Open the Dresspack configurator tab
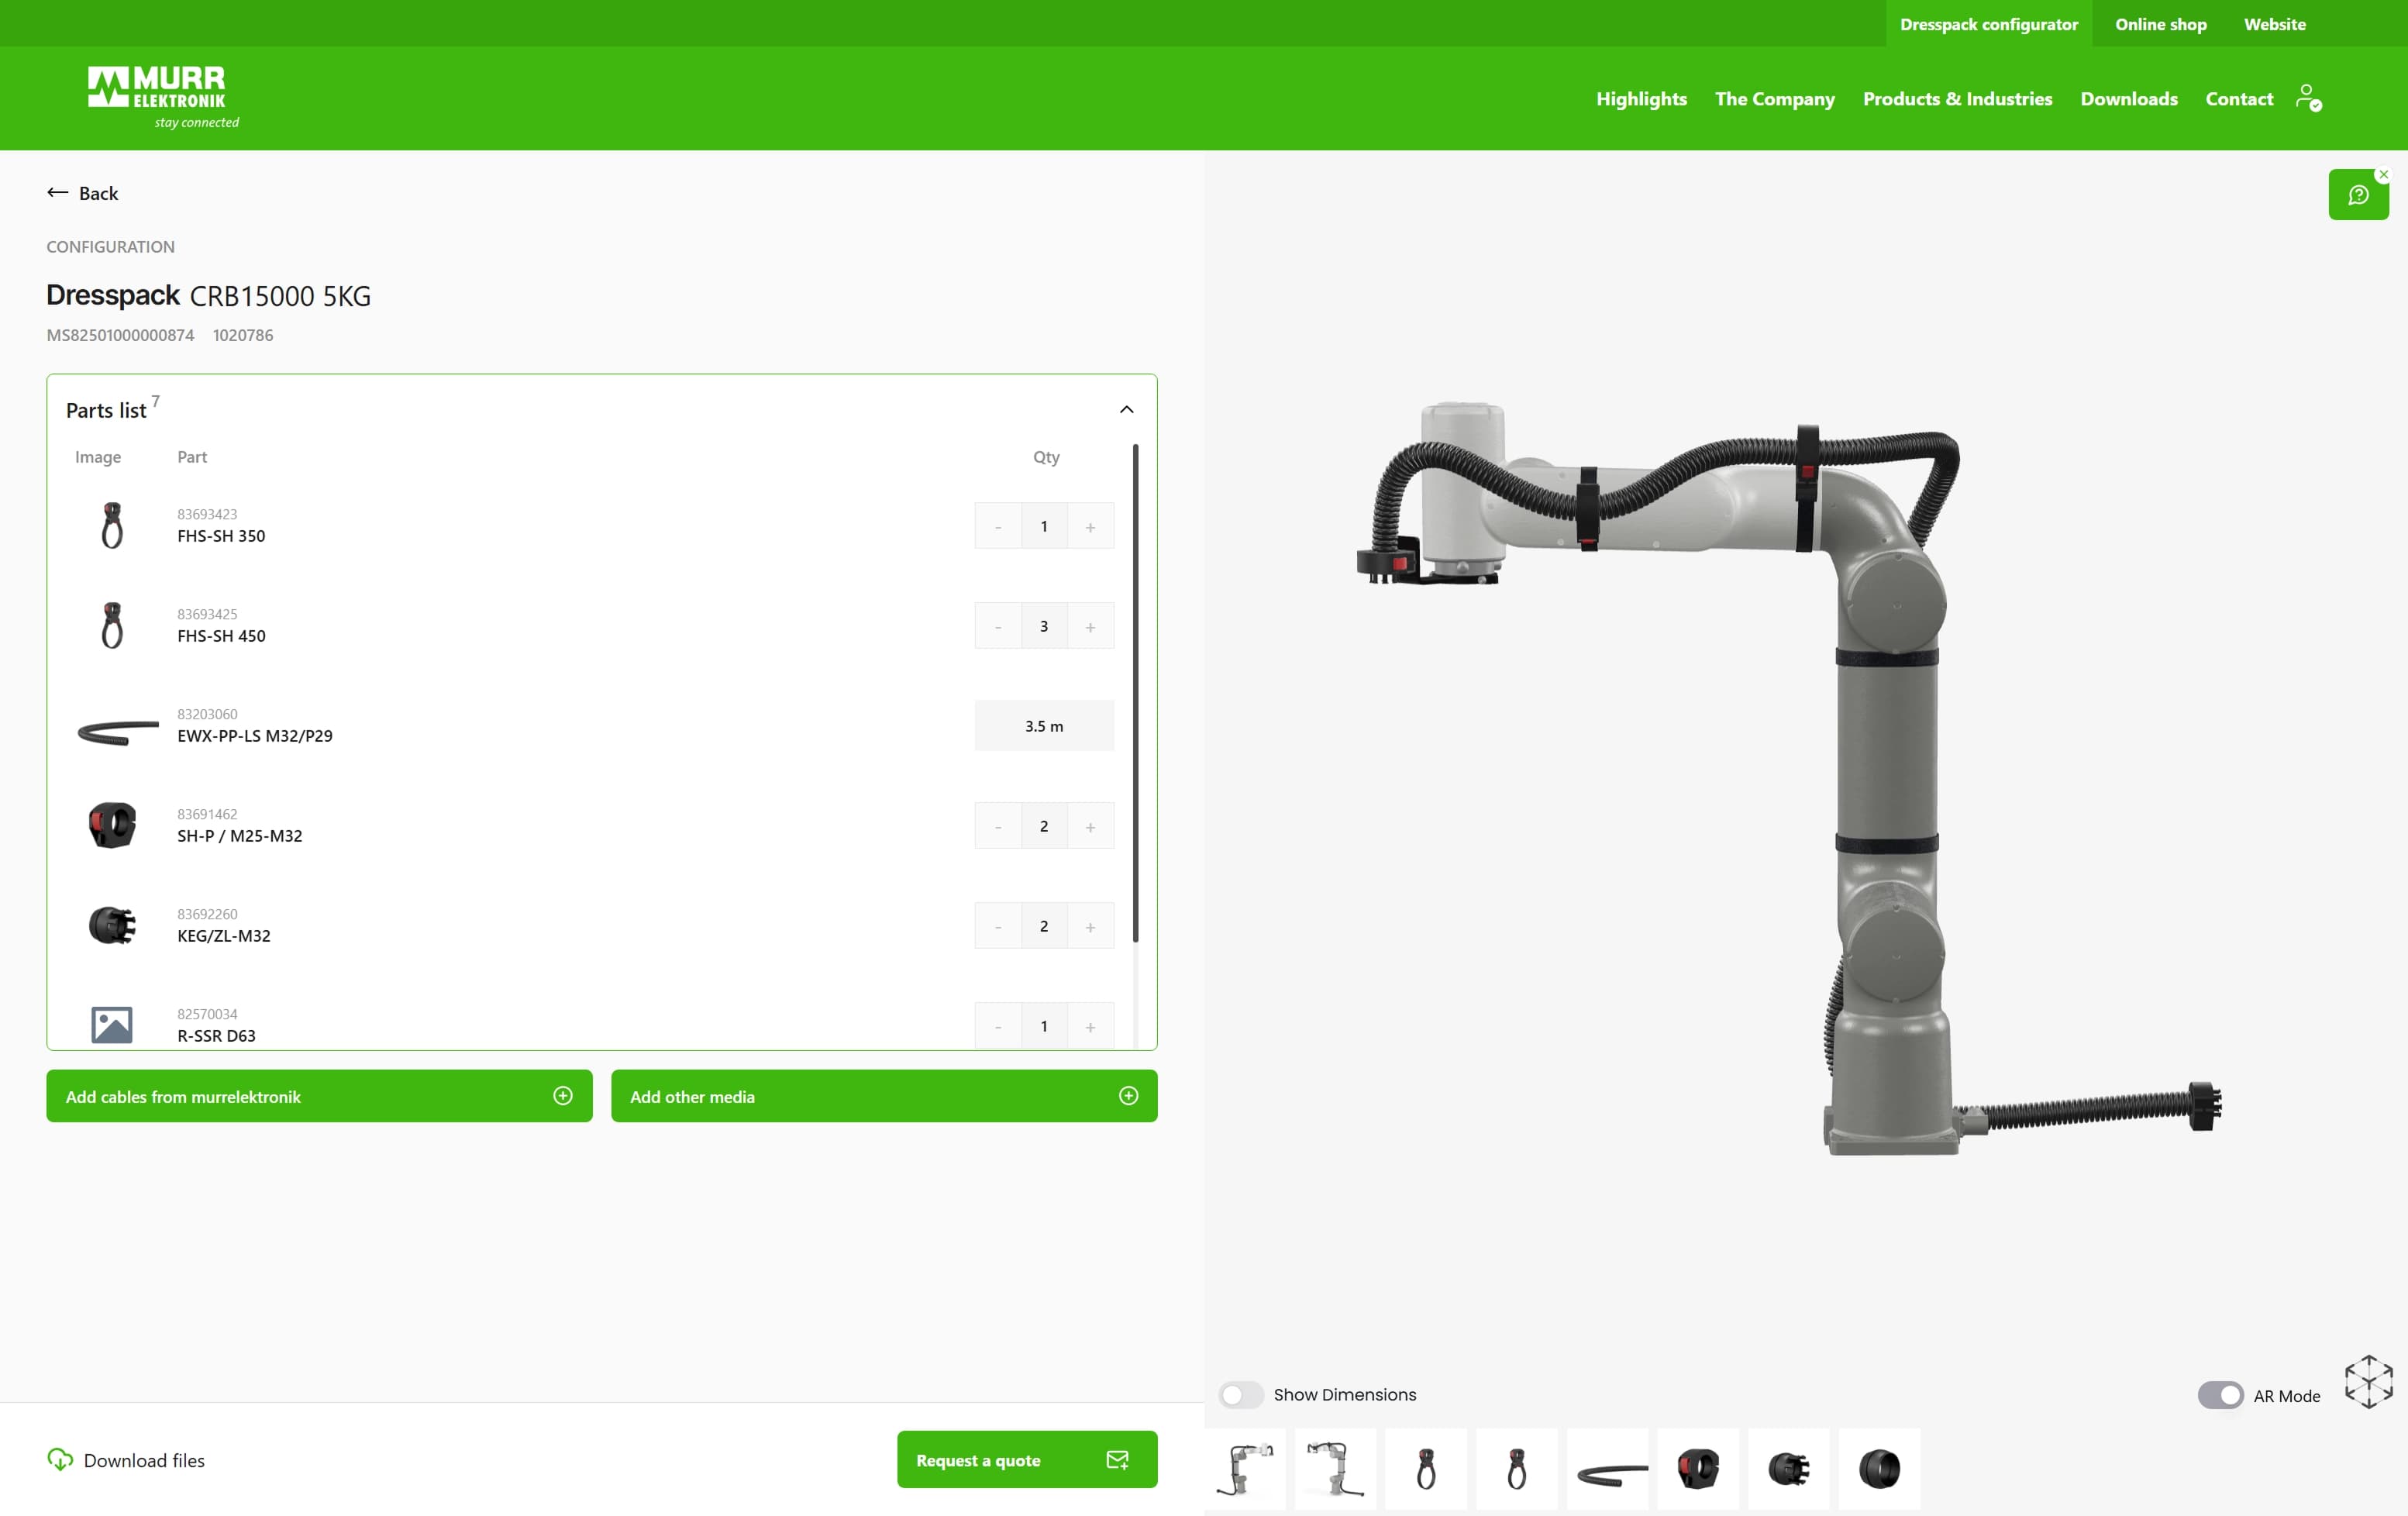The width and height of the screenshot is (2408, 1516). 1989,24
